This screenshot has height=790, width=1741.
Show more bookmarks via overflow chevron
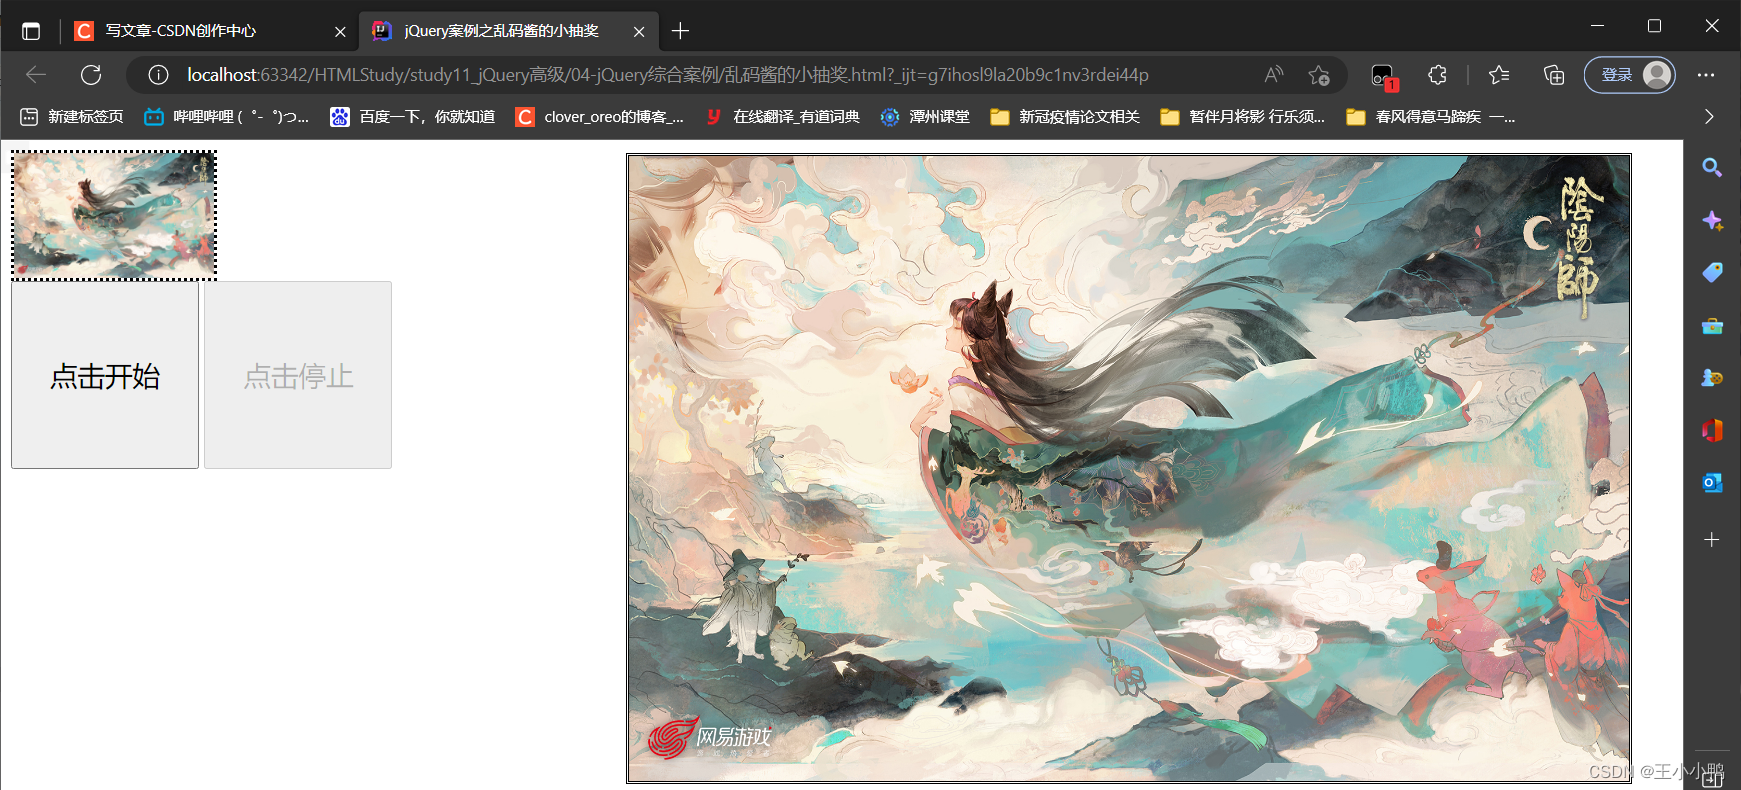[1709, 117]
